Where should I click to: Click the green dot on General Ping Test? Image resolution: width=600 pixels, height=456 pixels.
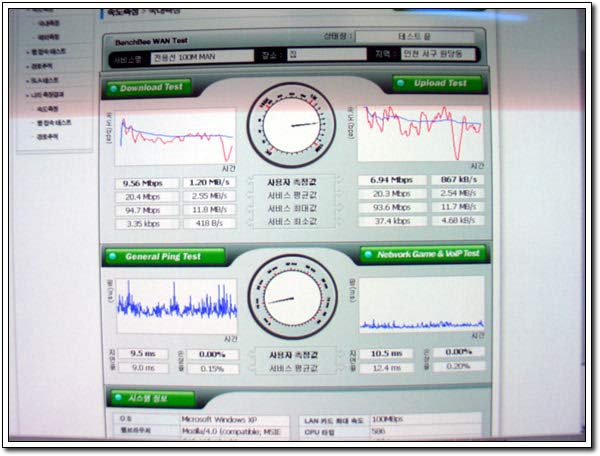(x=112, y=256)
